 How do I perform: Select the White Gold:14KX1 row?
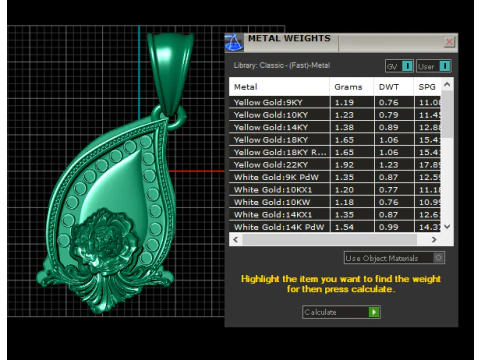335,215
